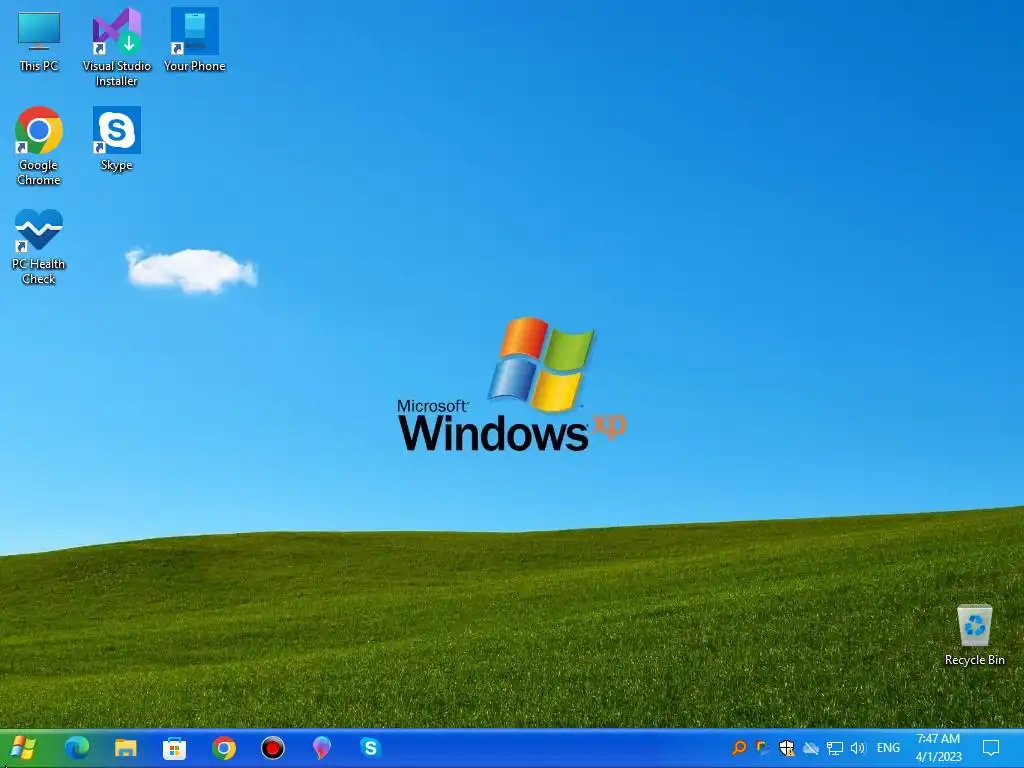Open the multicolored tray icon beside the magnifier
This screenshot has width=1024, height=768.
click(762, 748)
